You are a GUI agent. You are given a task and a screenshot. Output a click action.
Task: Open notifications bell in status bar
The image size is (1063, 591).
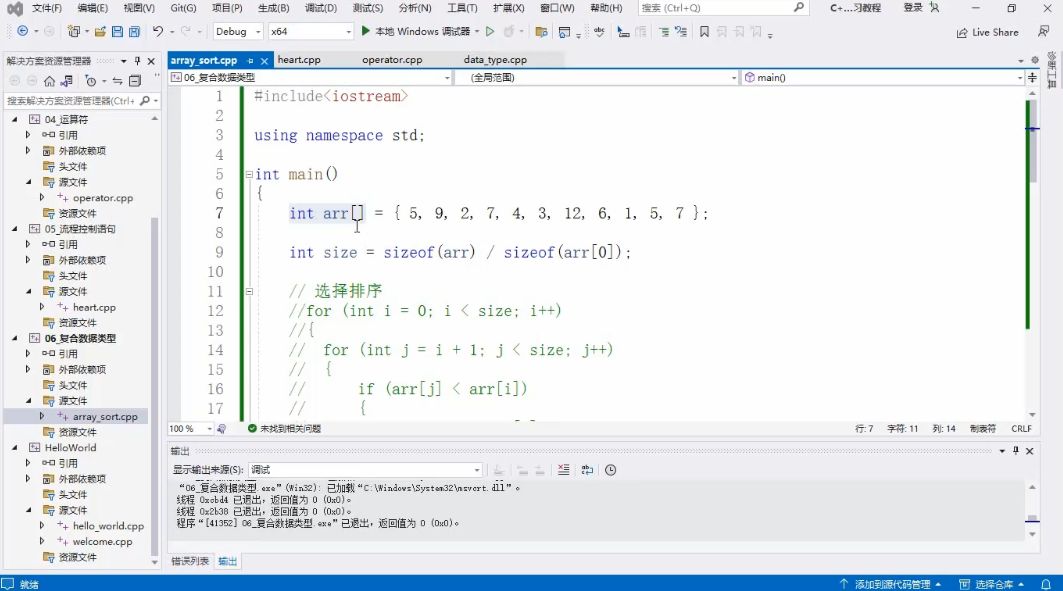point(1046,584)
